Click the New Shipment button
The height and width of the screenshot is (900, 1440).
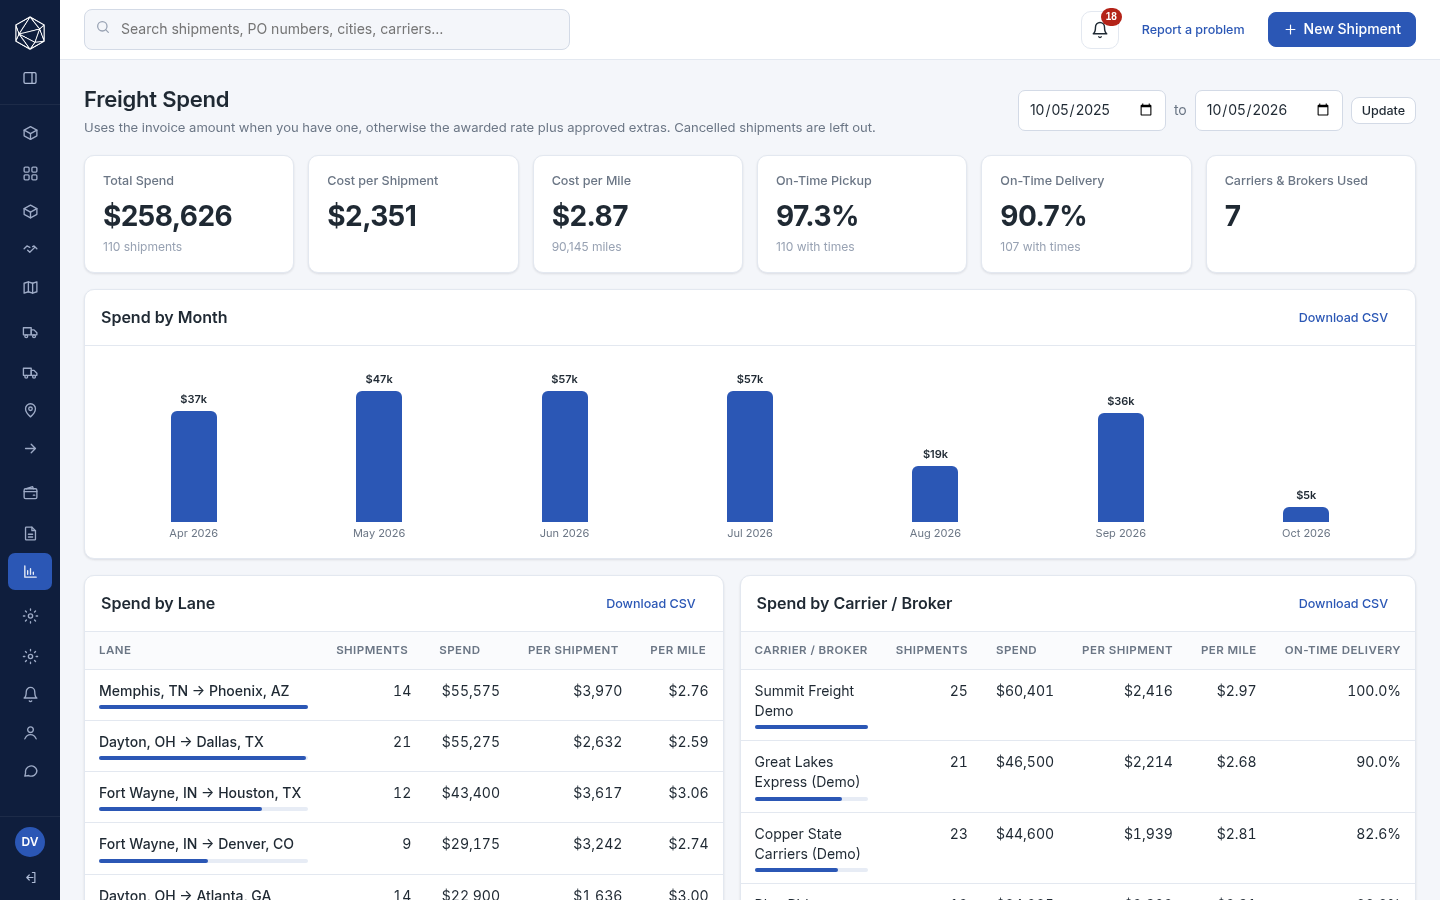point(1342,29)
